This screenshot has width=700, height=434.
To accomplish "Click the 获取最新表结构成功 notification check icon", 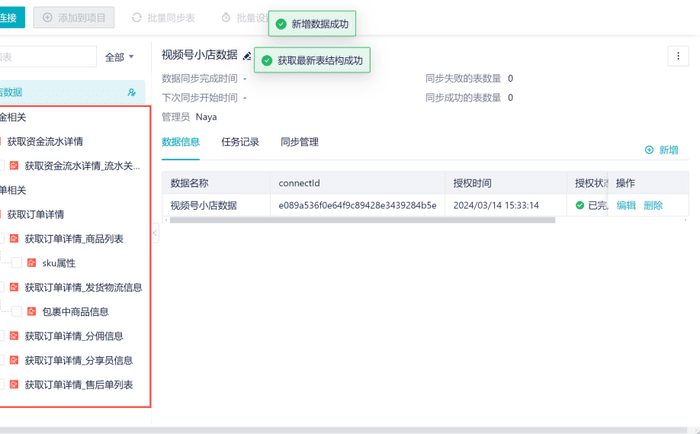I will (x=267, y=60).
